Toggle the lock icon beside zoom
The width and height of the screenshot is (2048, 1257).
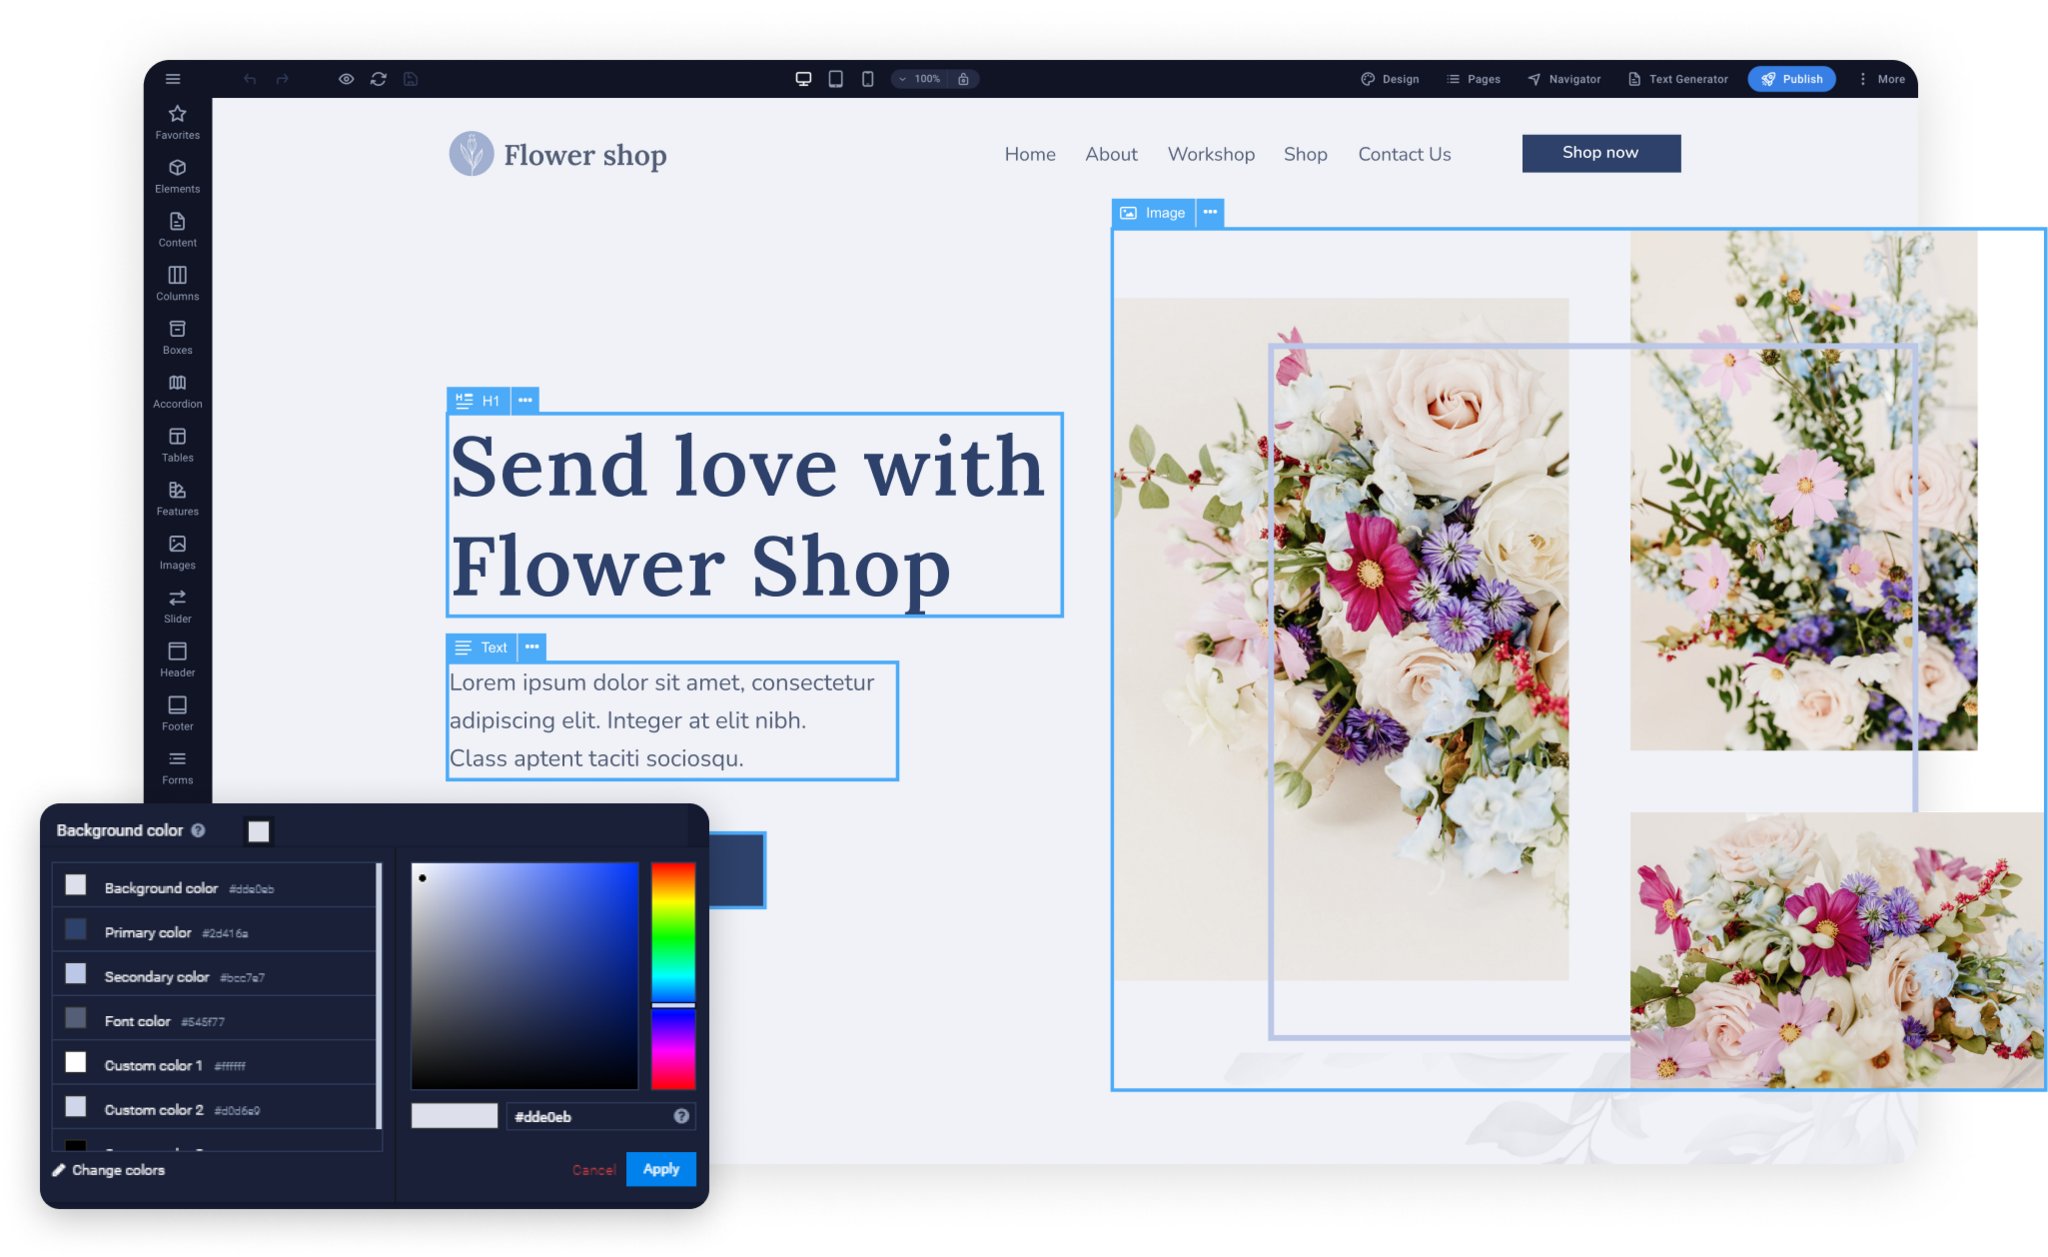point(963,79)
